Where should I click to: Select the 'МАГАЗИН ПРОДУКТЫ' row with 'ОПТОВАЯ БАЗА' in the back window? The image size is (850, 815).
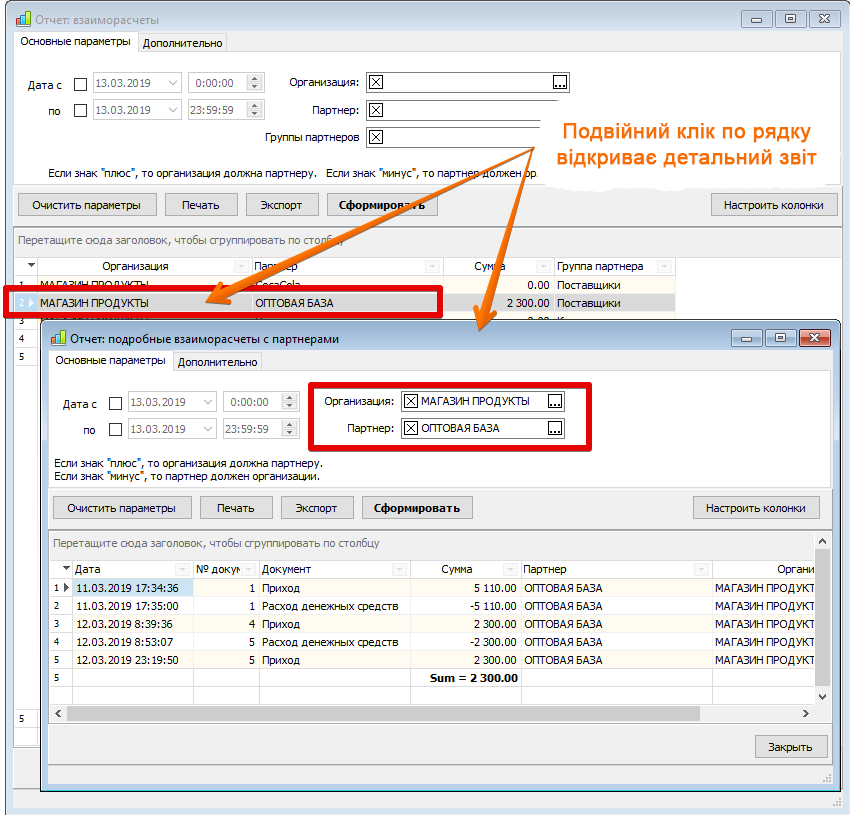point(345,303)
